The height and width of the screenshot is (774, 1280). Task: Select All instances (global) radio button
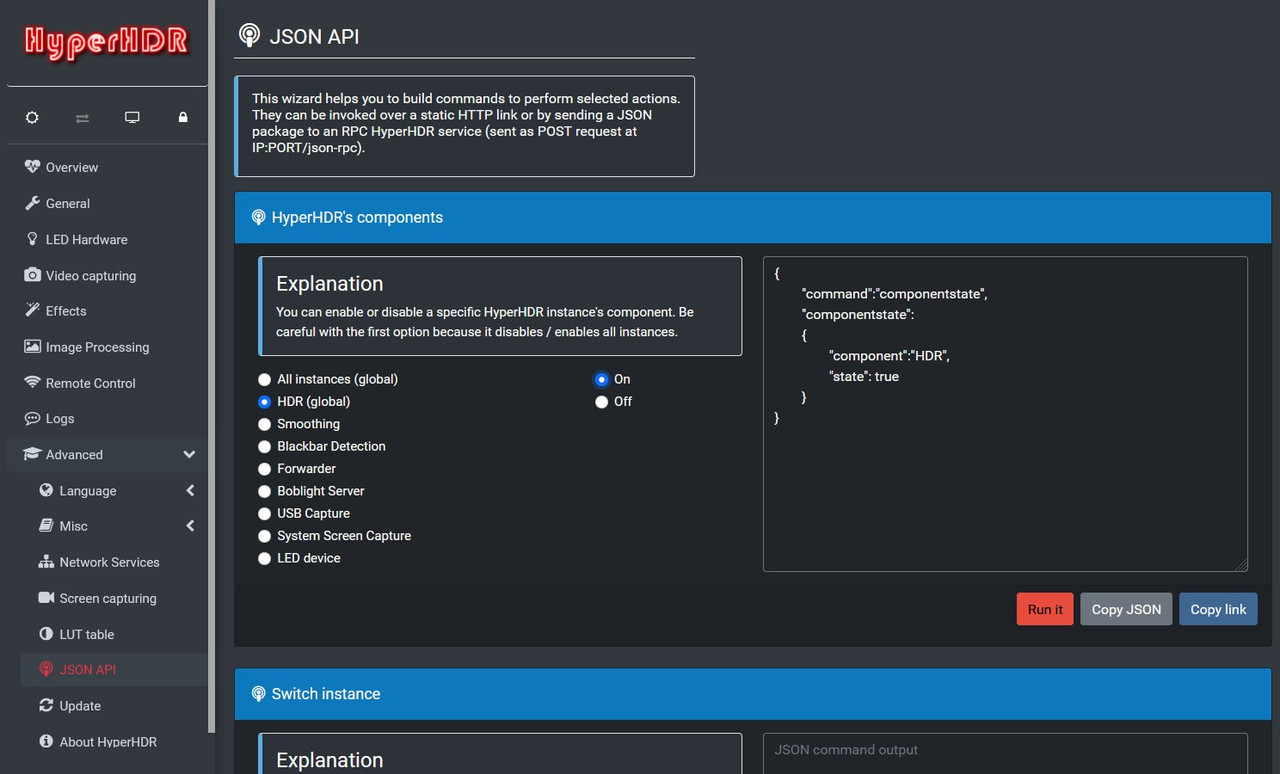[265, 380]
